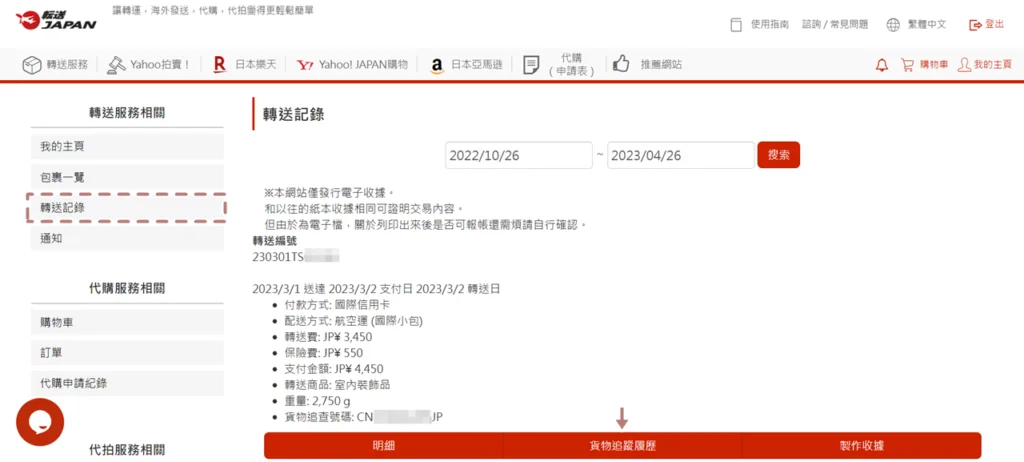
Task: Select 包裹一覽 in the sidebar
Action: (127, 177)
